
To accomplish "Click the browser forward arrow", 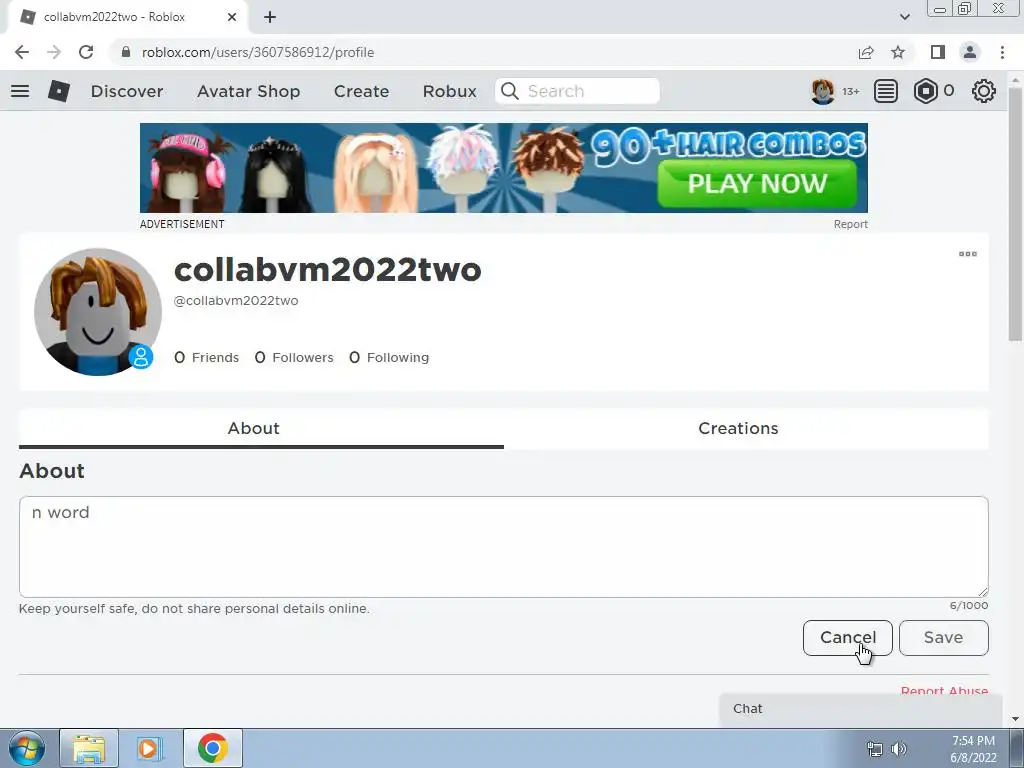I will [54, 52].
